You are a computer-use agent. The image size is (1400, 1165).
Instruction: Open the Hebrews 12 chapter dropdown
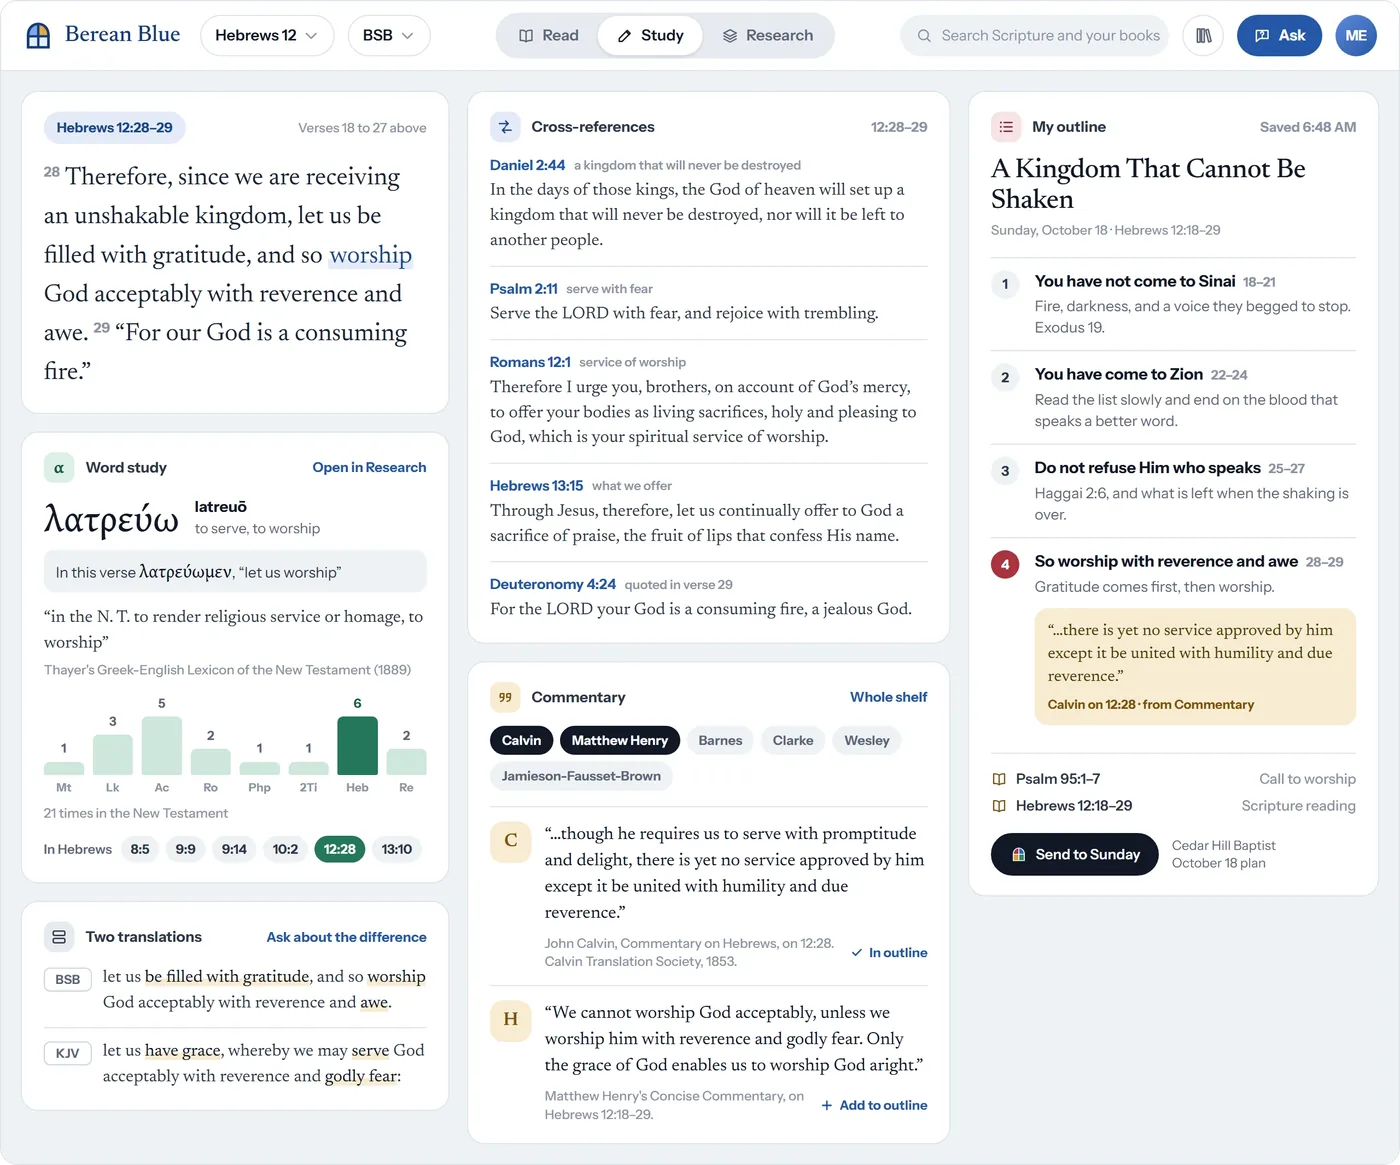267,35
